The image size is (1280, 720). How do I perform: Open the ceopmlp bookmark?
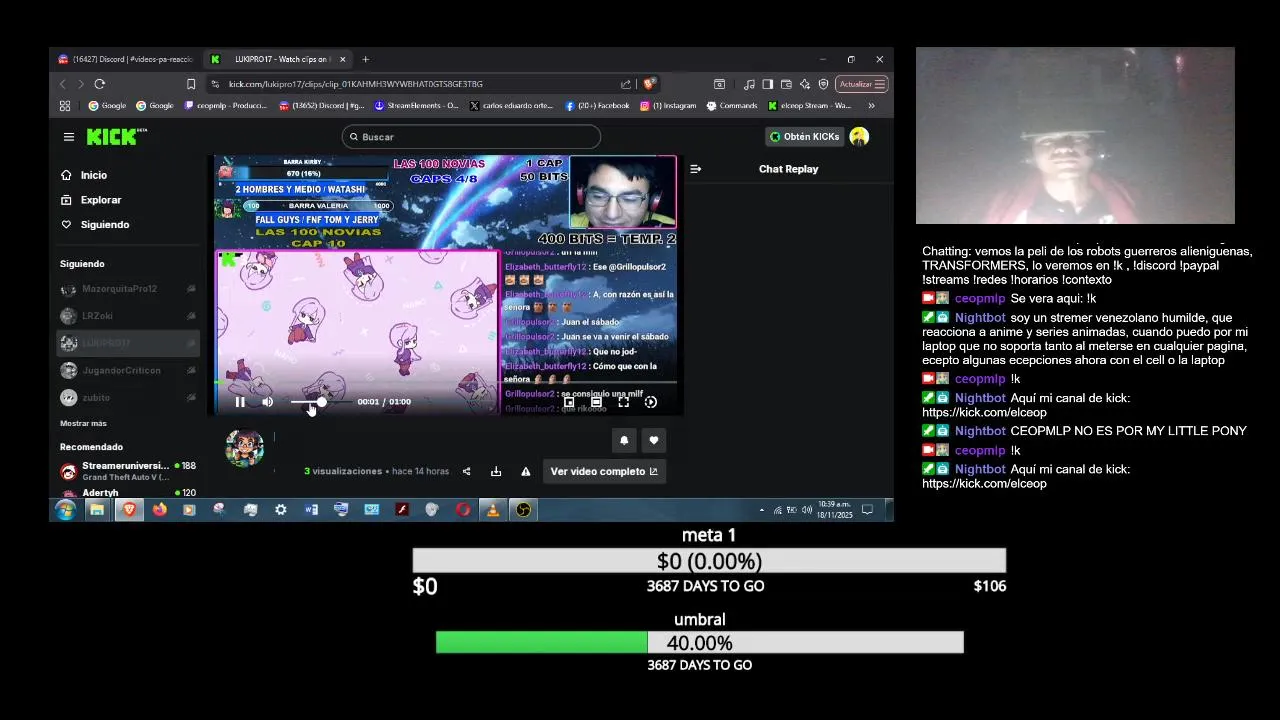pyautogui.click(x=226, y=105)
